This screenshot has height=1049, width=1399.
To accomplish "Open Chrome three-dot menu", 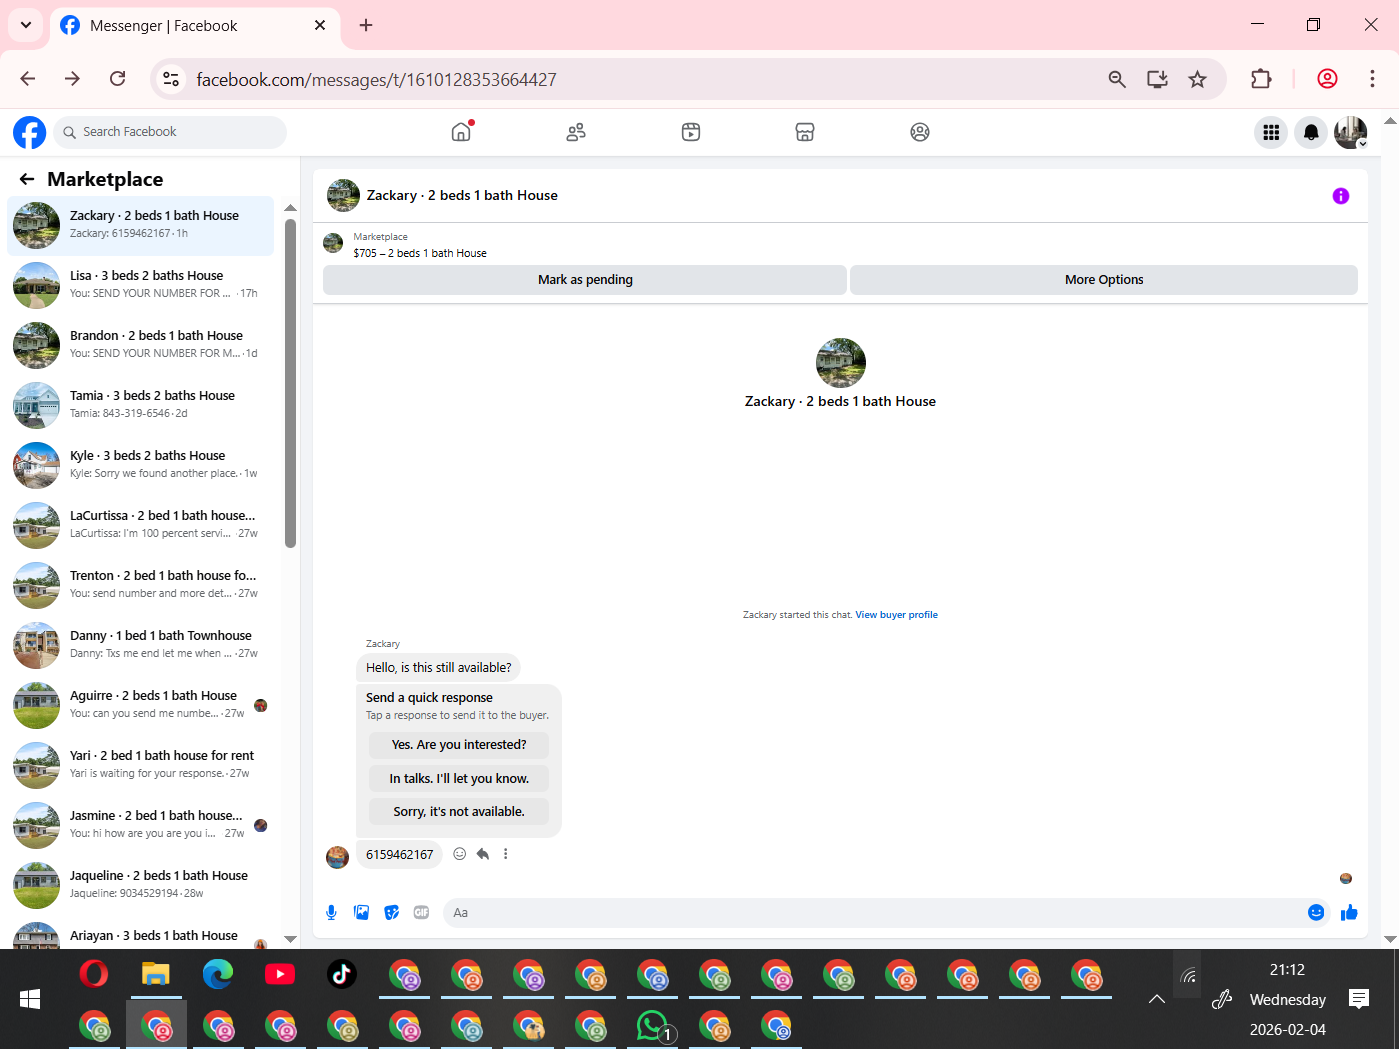I will tap(1372, 79).
